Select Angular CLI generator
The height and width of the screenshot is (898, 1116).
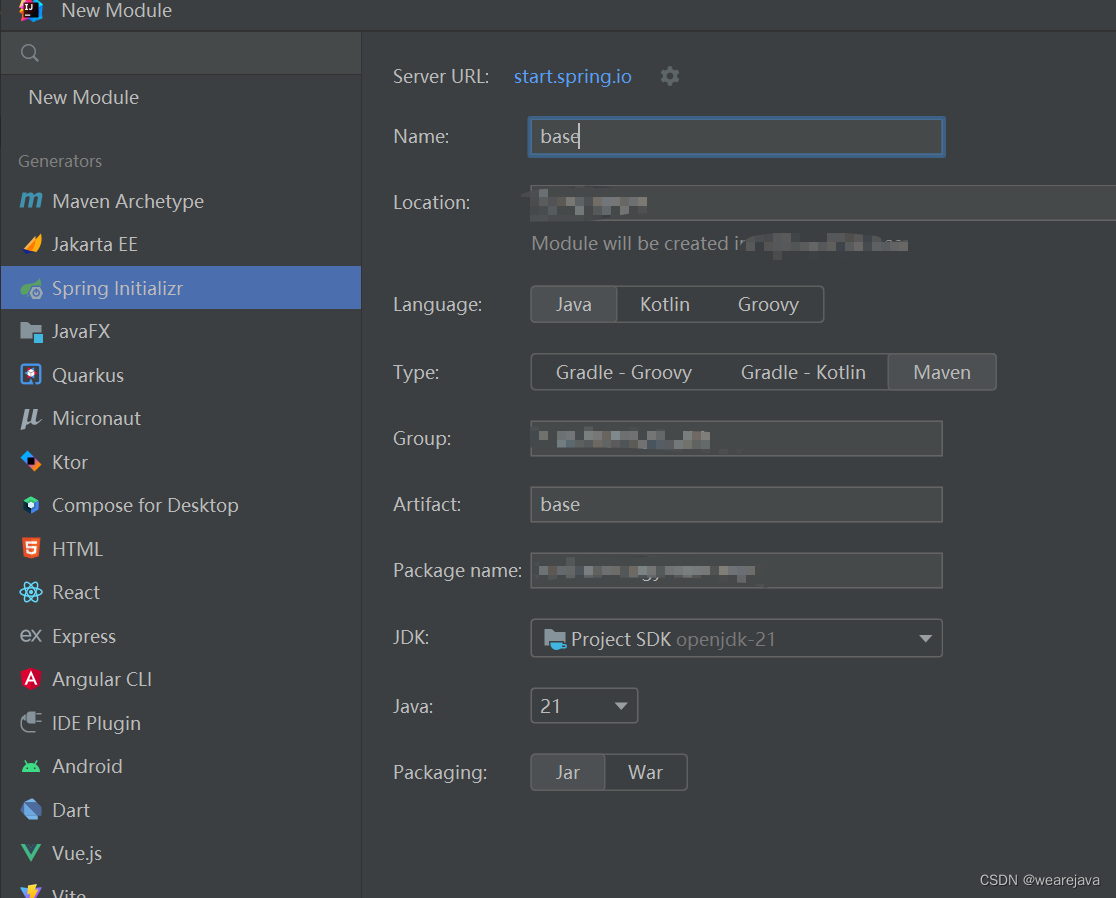[181, 680]
